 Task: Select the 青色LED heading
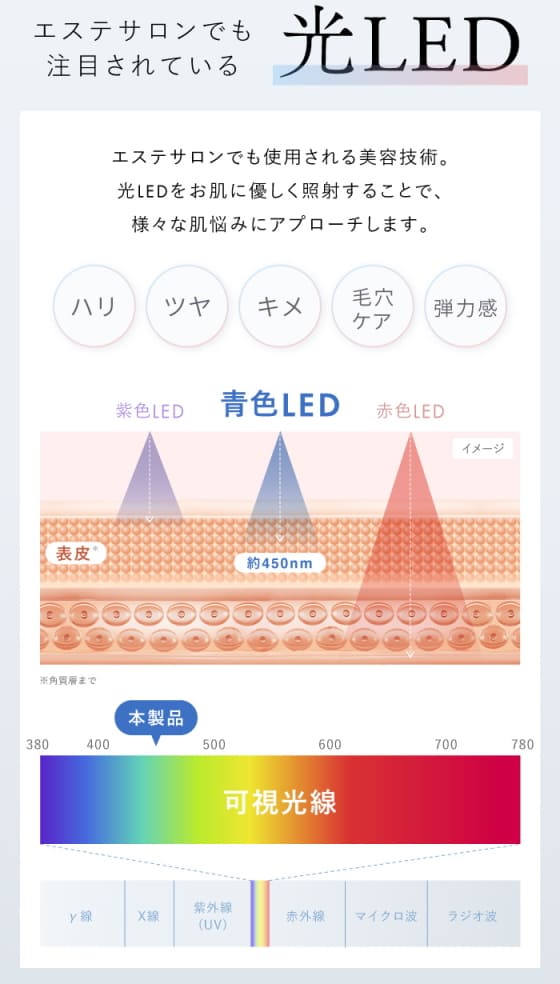click(x=280, y=405)
